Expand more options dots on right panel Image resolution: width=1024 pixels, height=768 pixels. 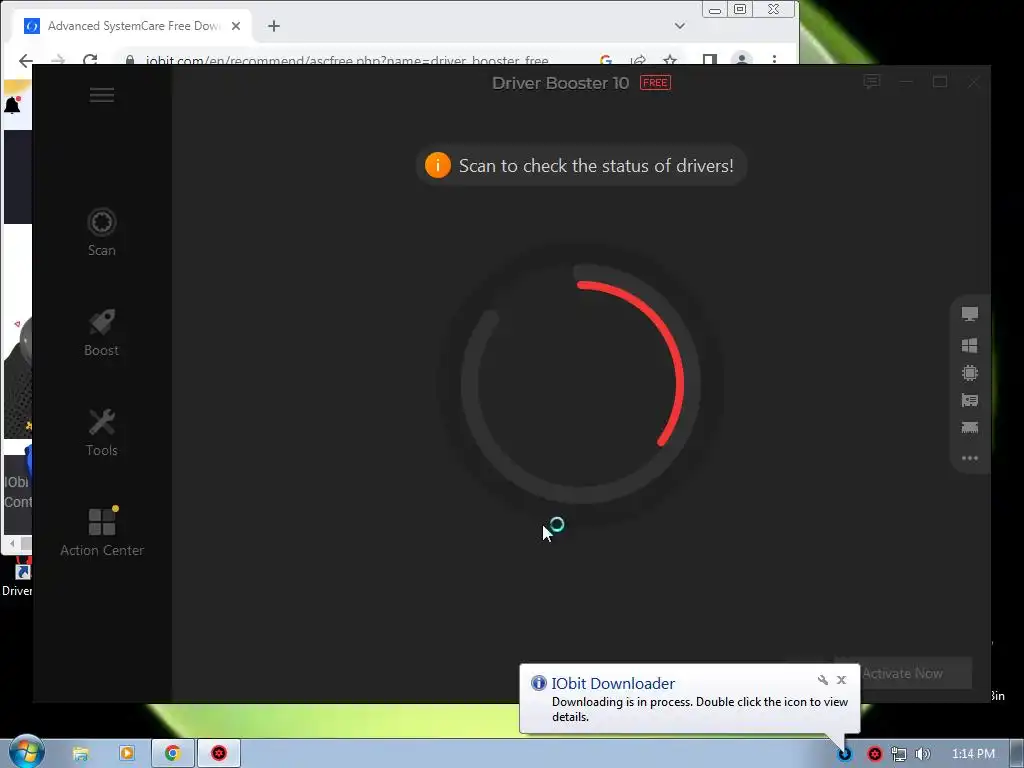point(970,458)
